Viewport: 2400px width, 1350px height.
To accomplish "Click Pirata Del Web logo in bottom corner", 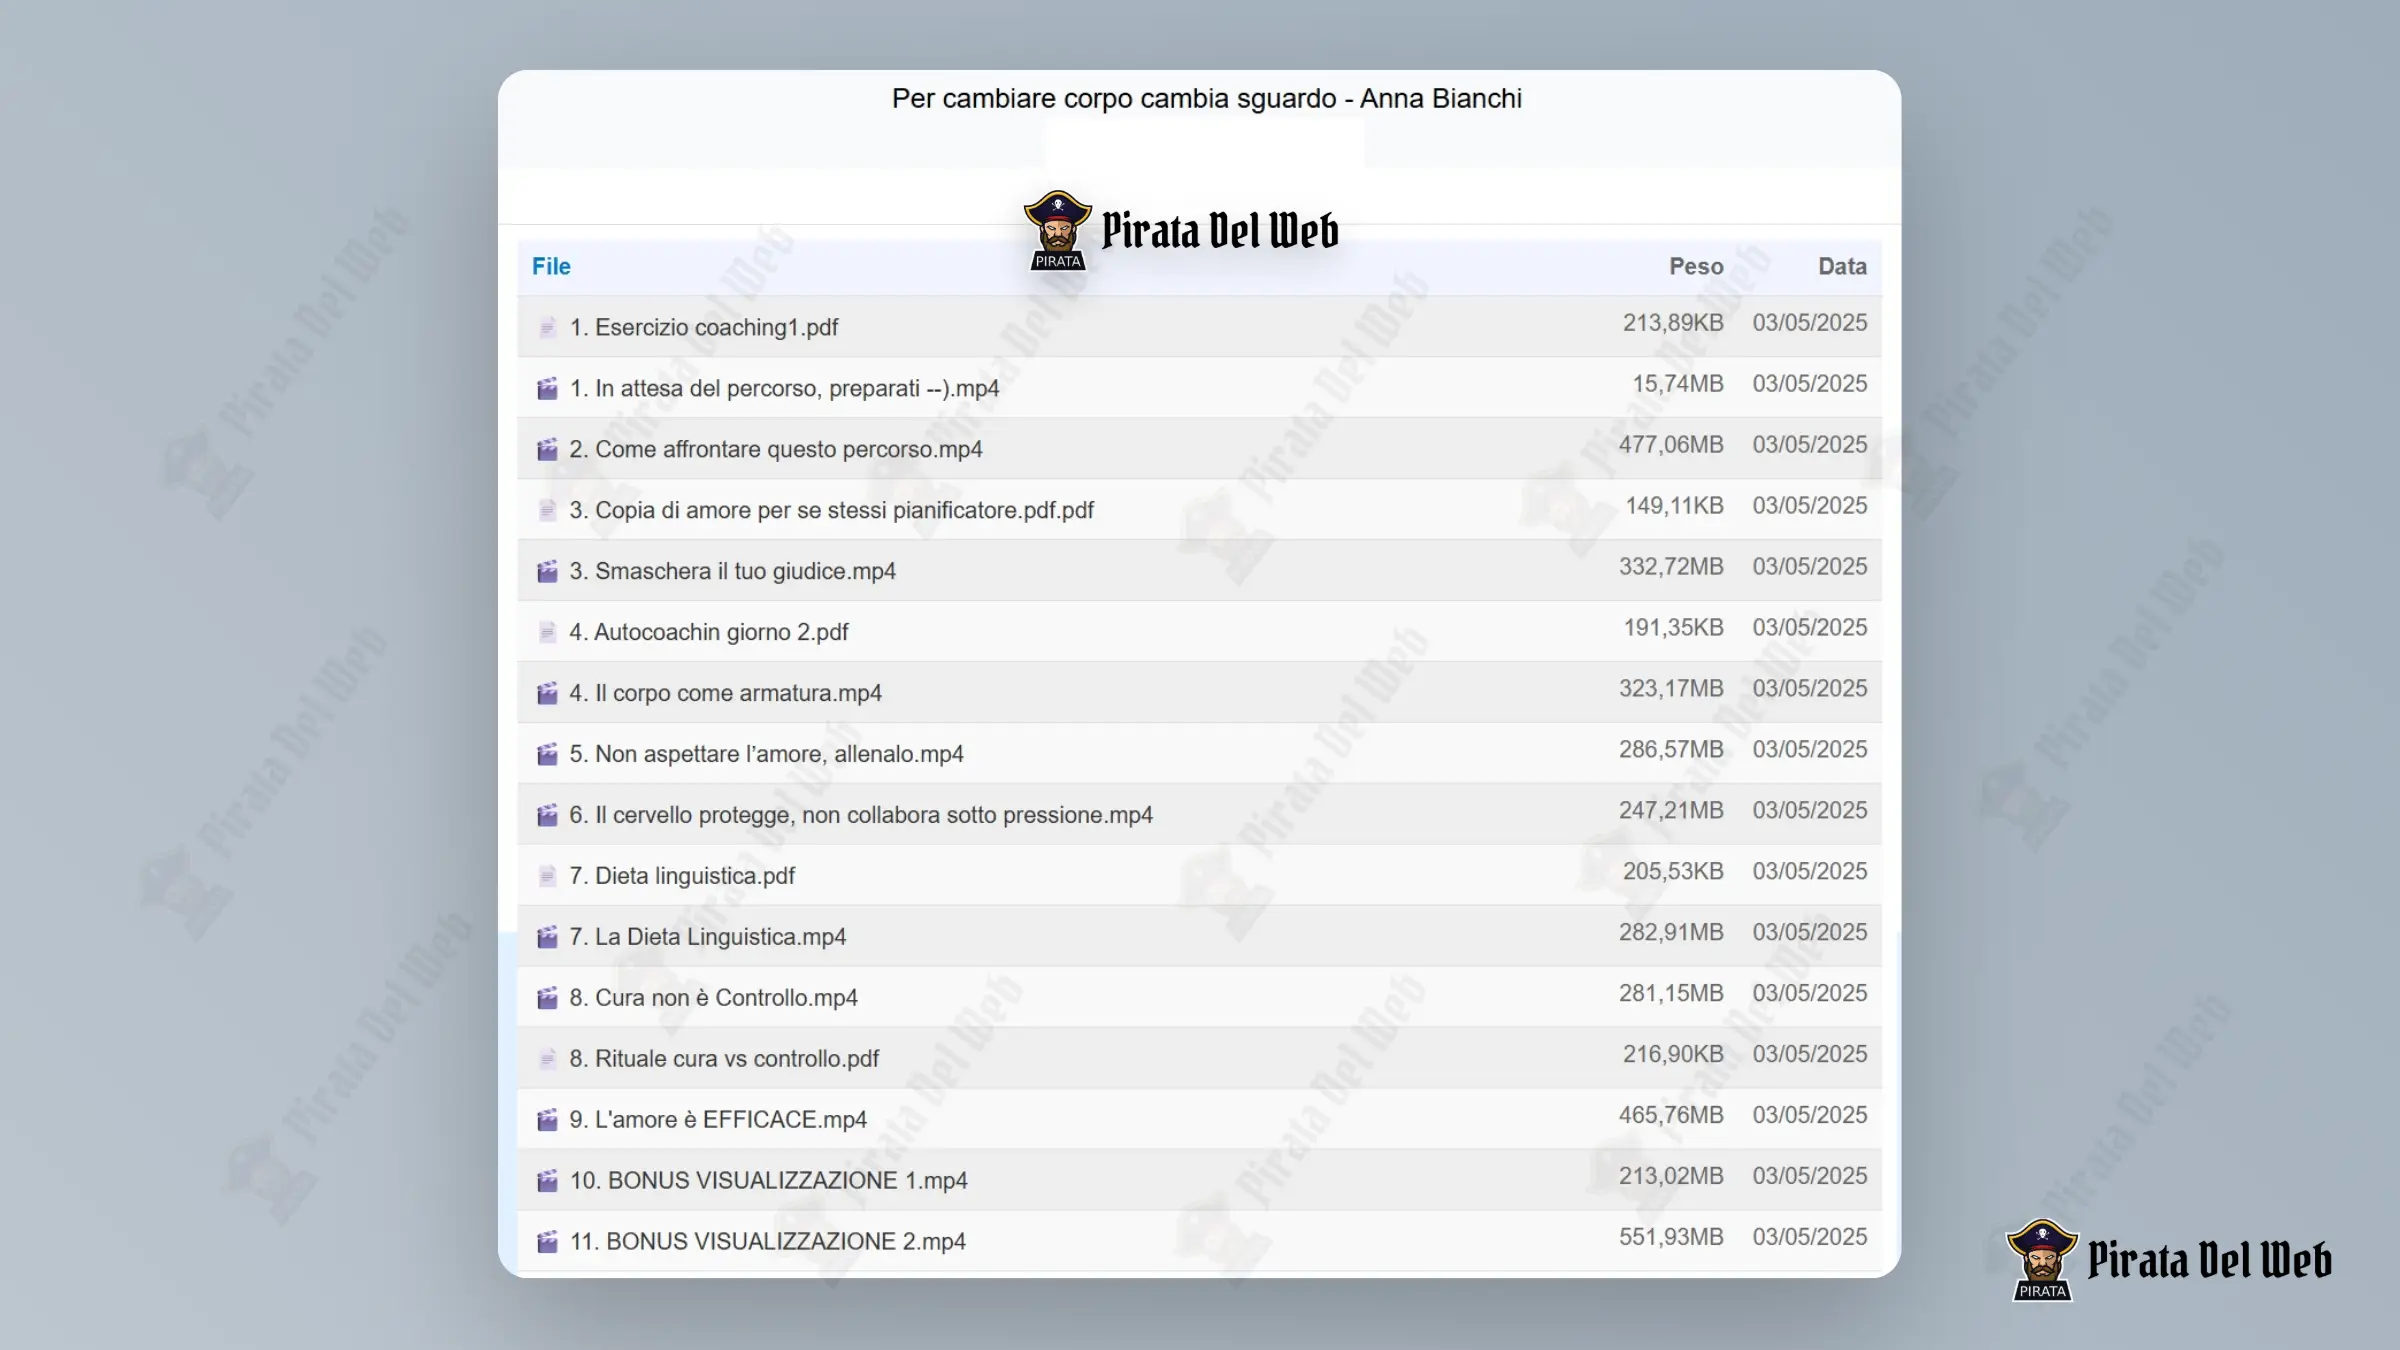I will point(2169,1260).
